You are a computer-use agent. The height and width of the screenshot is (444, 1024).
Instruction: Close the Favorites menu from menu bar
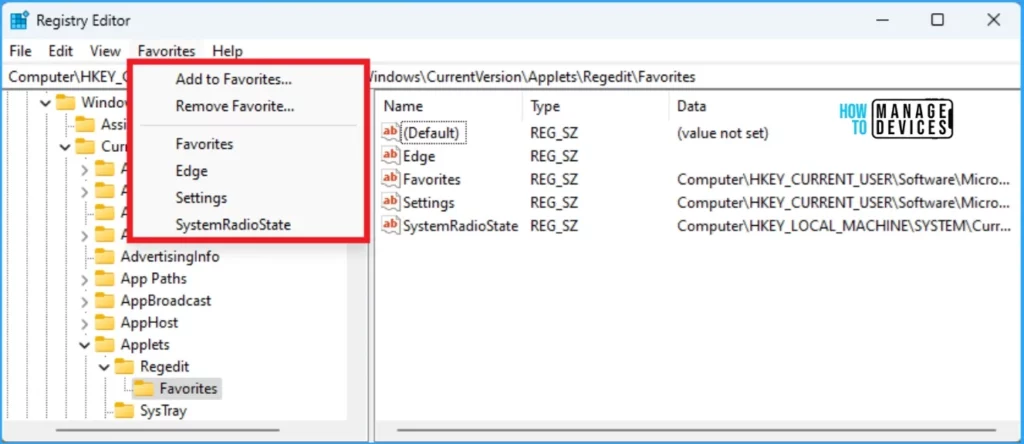[167, 51]
